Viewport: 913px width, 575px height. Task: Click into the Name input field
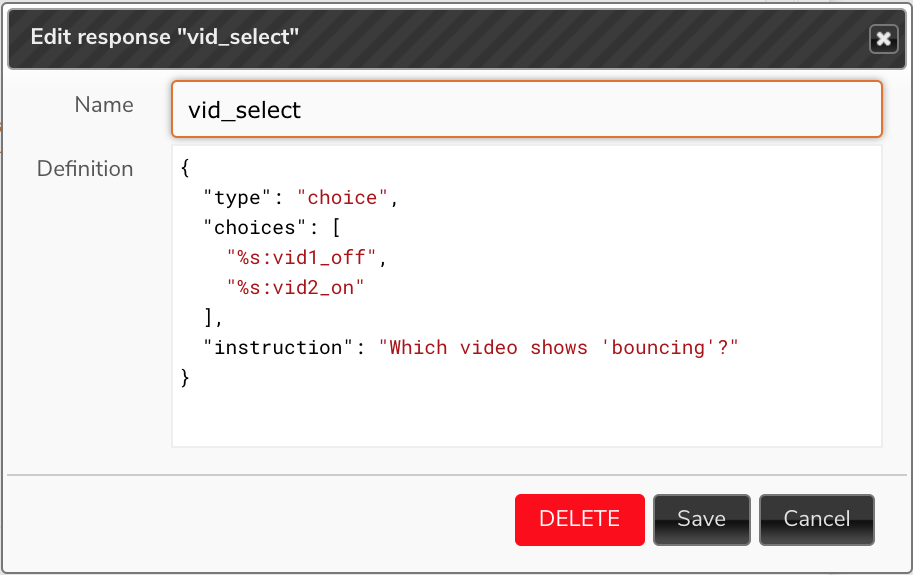527,109
